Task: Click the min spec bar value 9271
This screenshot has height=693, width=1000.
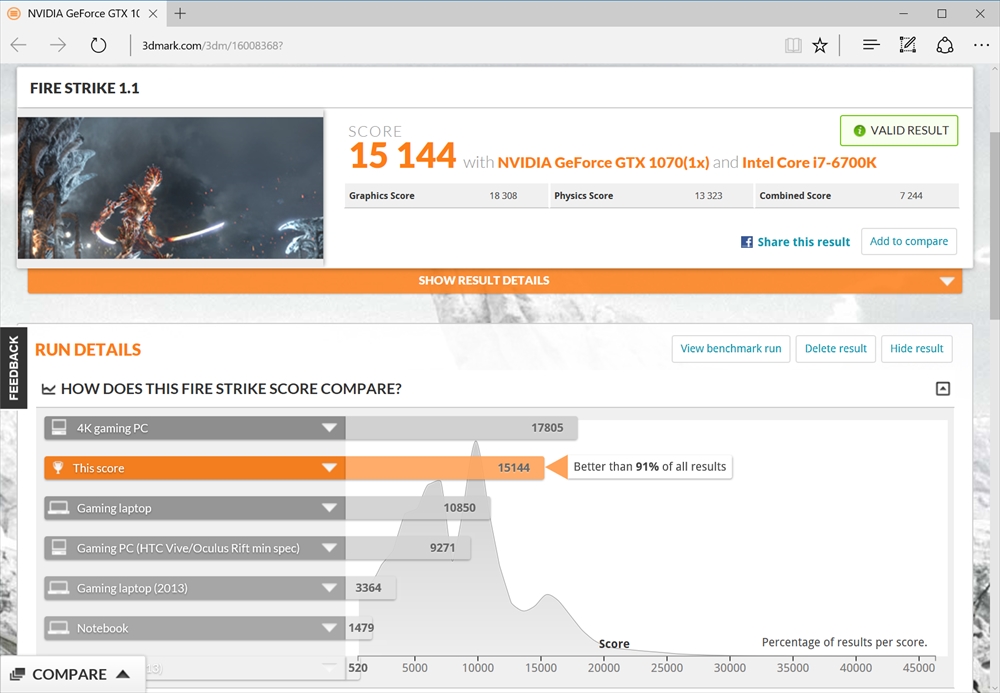Action: 443,548
